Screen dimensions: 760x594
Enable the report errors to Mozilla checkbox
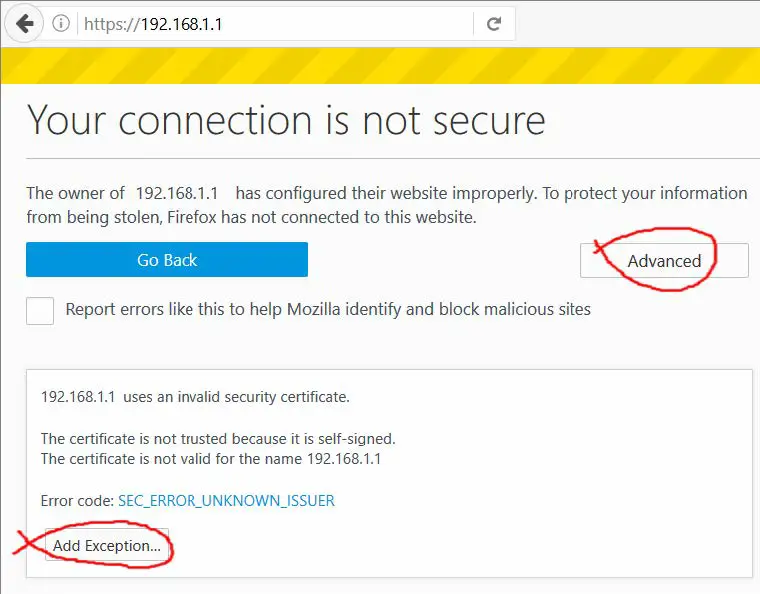click(40, 310)
